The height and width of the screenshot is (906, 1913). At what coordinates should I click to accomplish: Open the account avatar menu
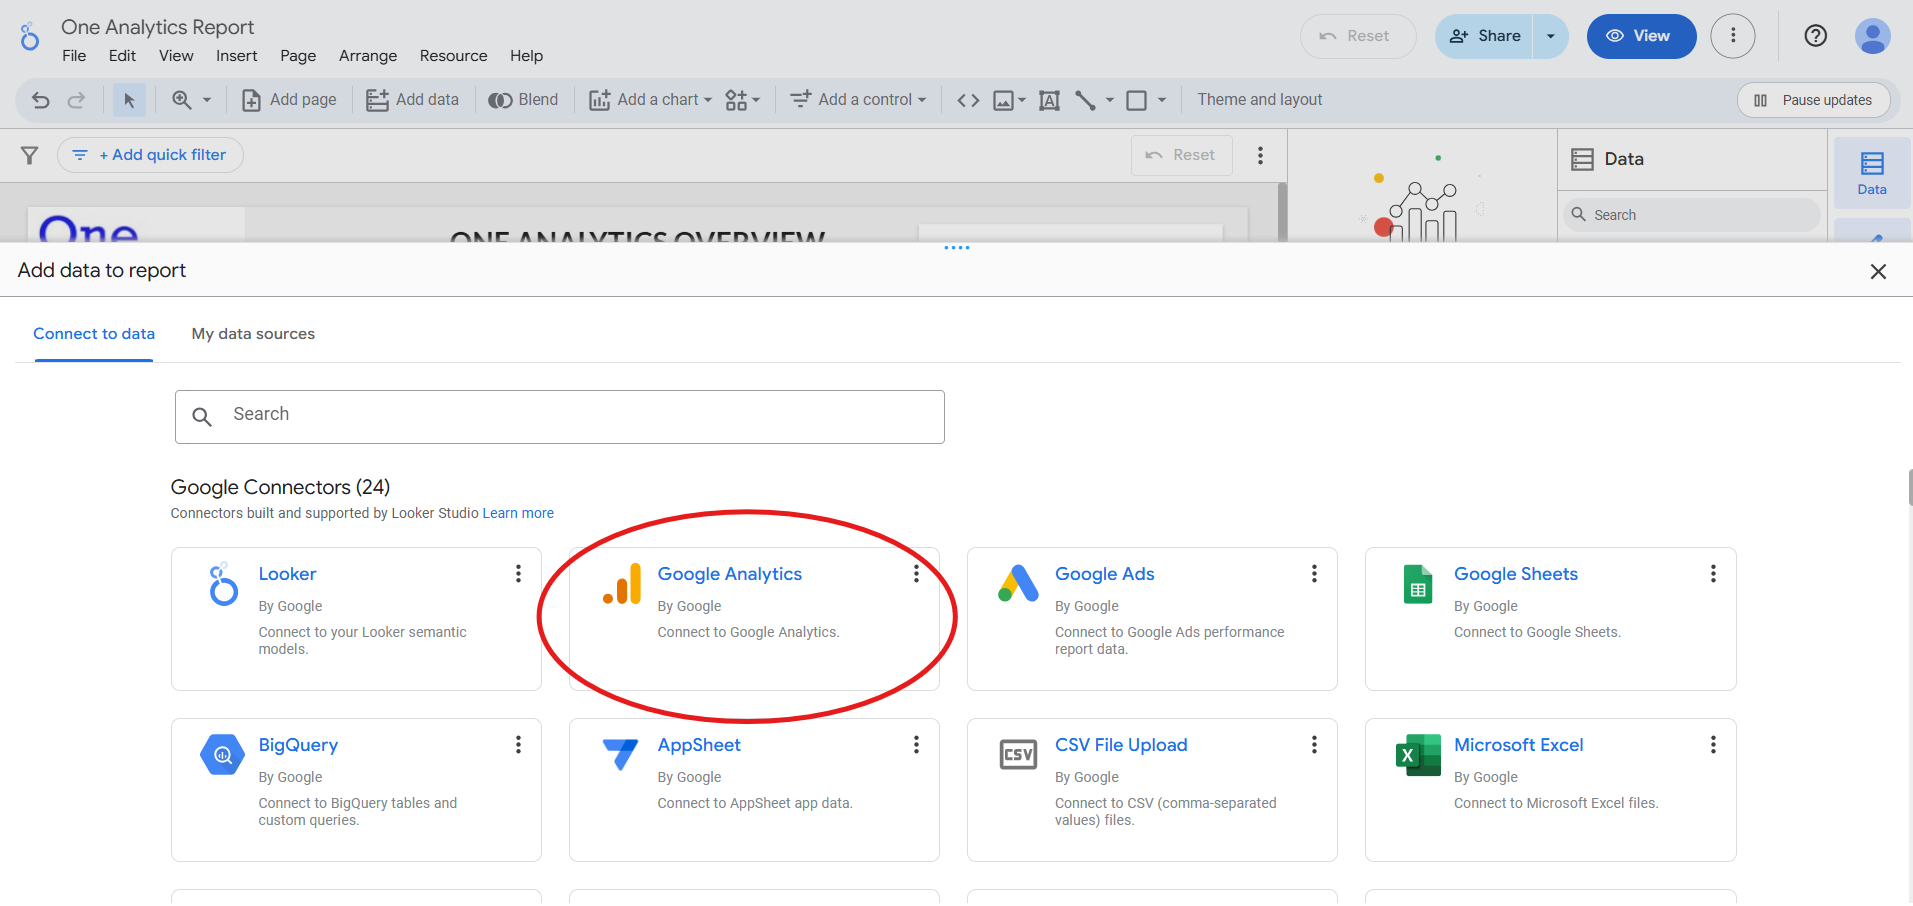tap(1872, 36)
